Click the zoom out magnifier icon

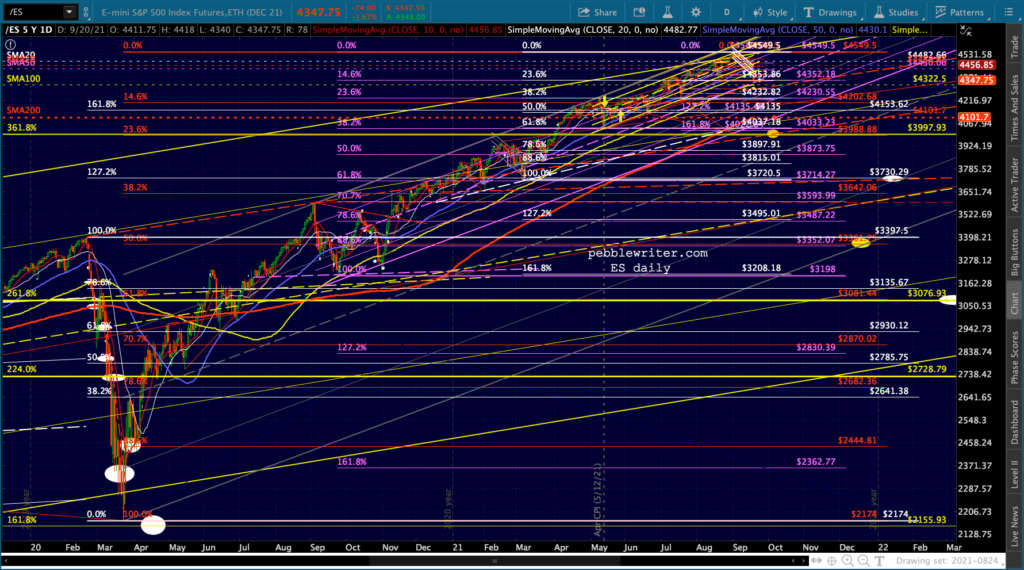click(x=863, y=561)
